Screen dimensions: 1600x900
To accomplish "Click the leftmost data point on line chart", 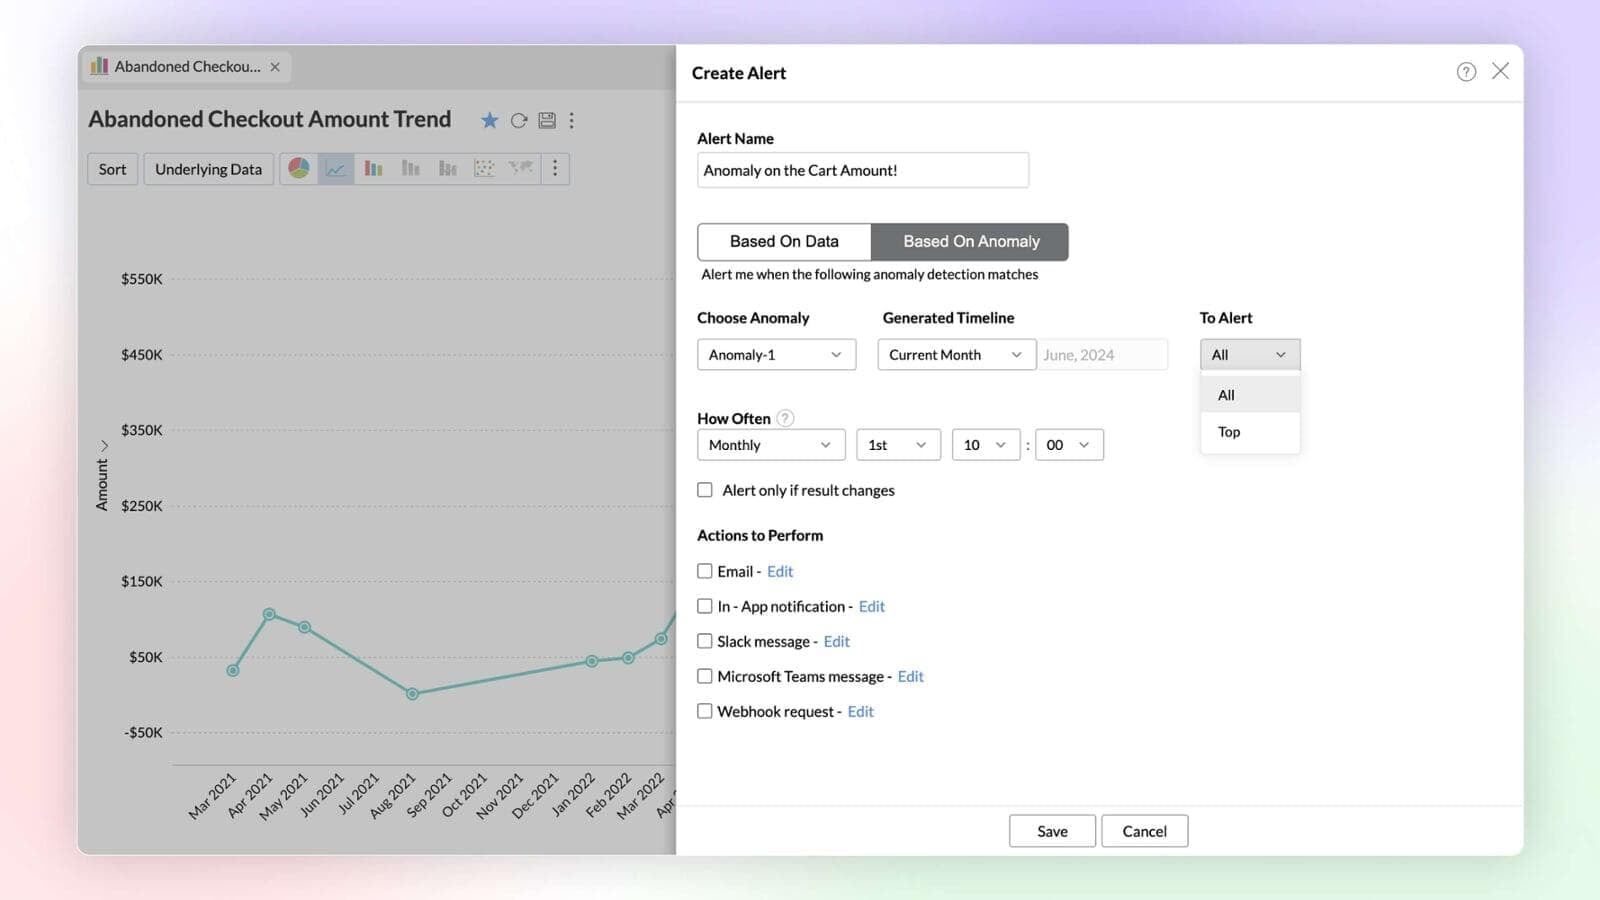I will [x=233, y=670].
